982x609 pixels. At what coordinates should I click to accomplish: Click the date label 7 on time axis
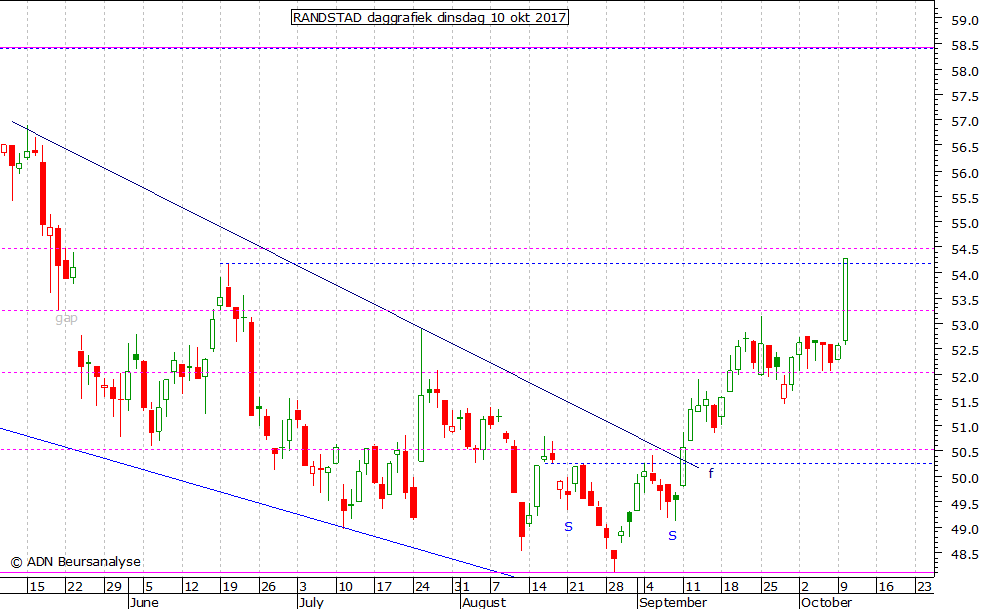point(496,587)
